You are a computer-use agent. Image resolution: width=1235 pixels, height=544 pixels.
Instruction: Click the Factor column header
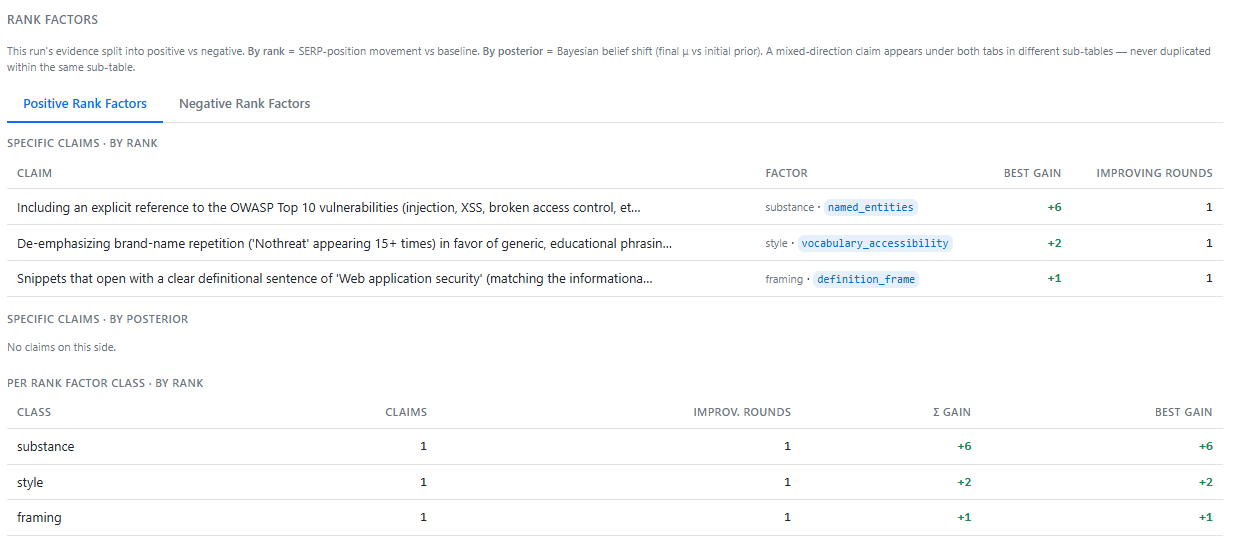(786, 173)
